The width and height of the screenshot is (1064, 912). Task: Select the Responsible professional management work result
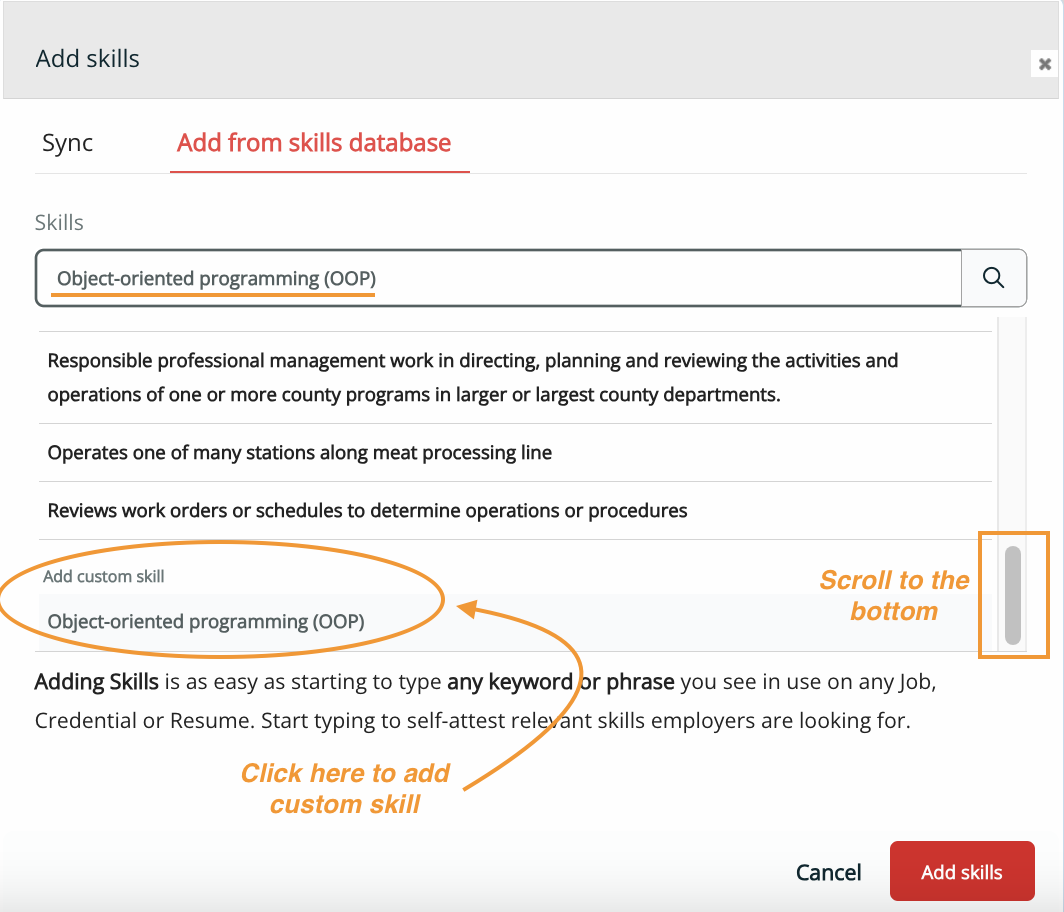[473, 377]
